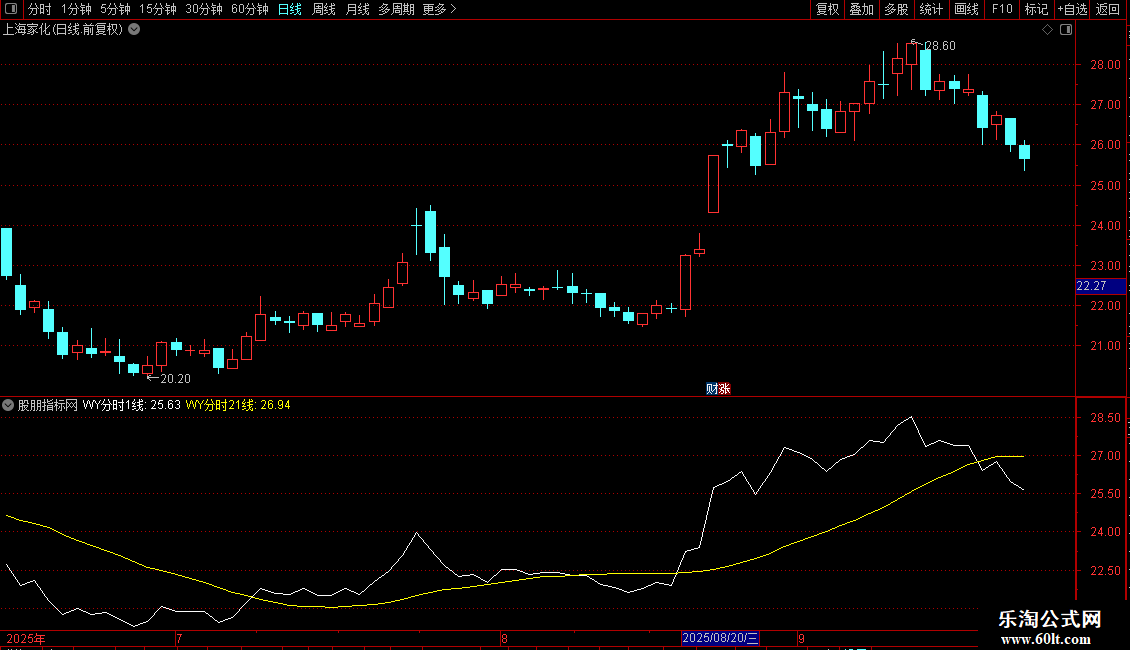1130x650 pixels.
Task: Select the 1分钟 period tab
Action: 76,9
